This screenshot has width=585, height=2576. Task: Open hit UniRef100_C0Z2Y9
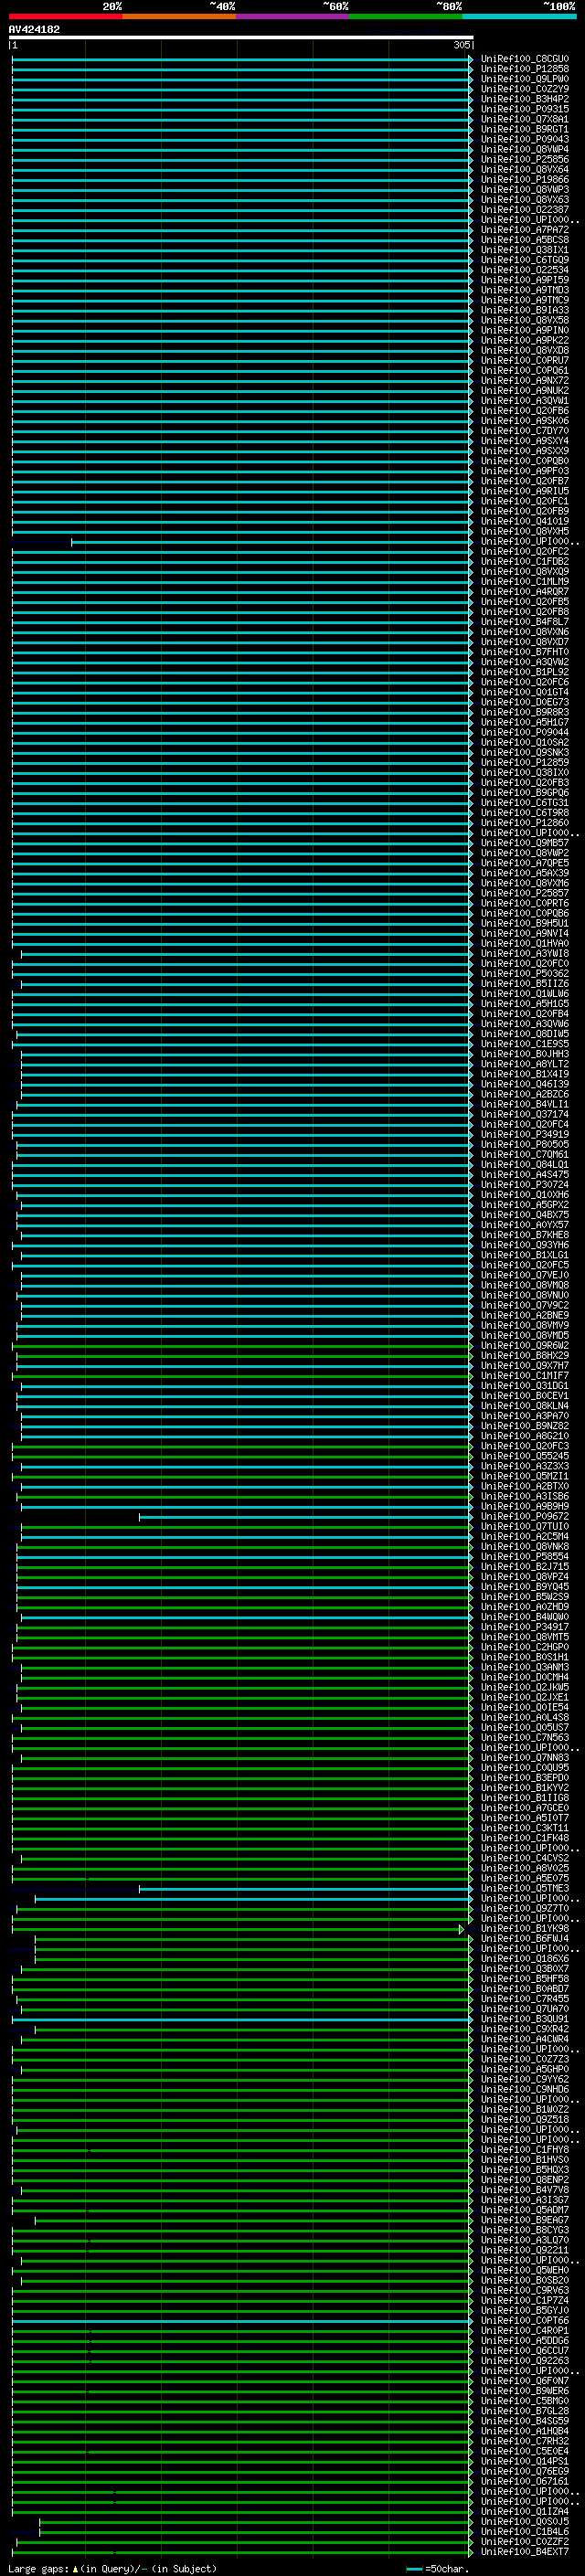pos(525,89)
